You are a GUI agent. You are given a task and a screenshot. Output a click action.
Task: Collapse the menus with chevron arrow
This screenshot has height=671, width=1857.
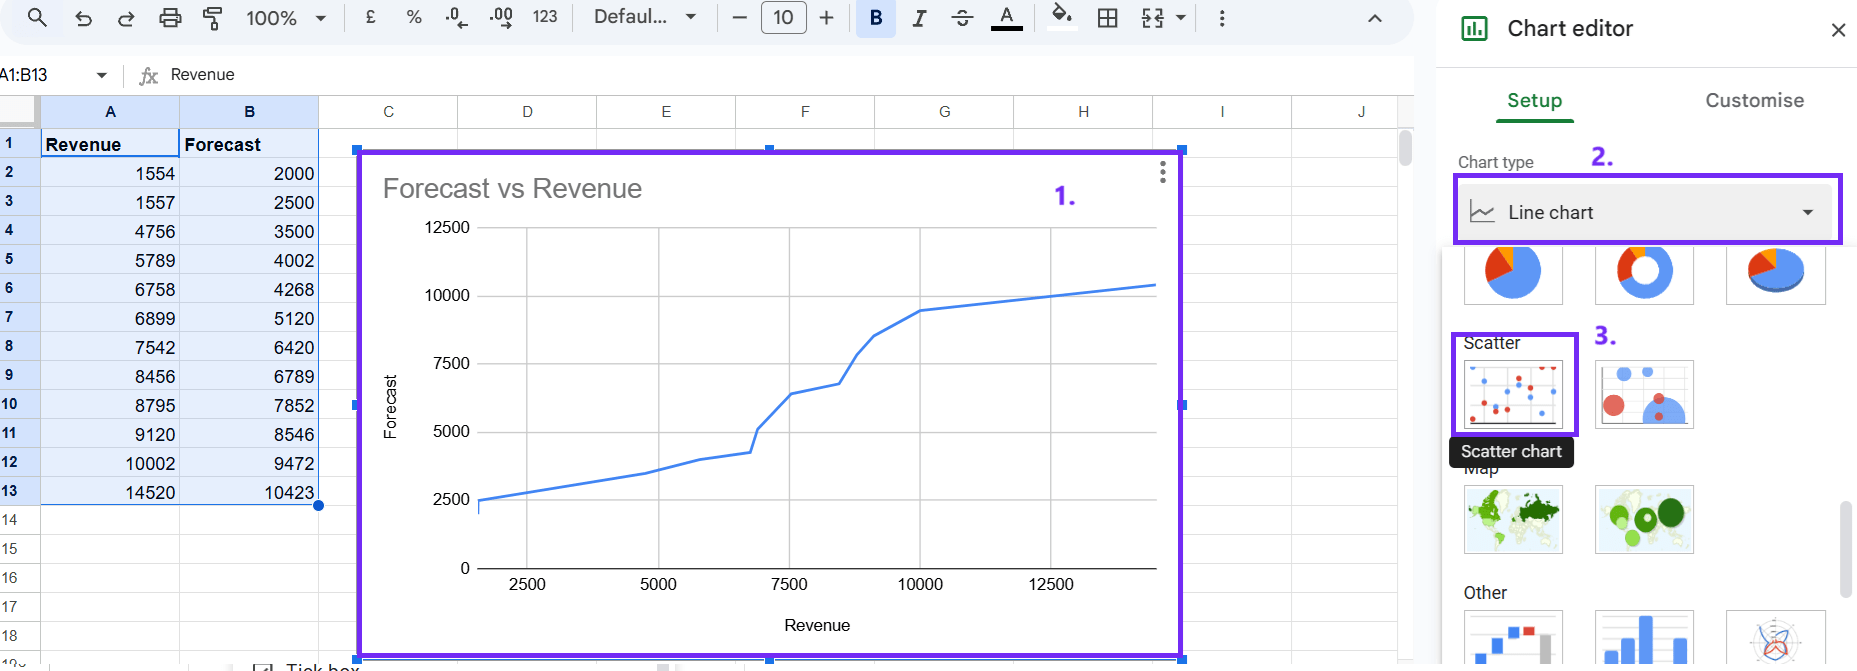pos(1375,18)
